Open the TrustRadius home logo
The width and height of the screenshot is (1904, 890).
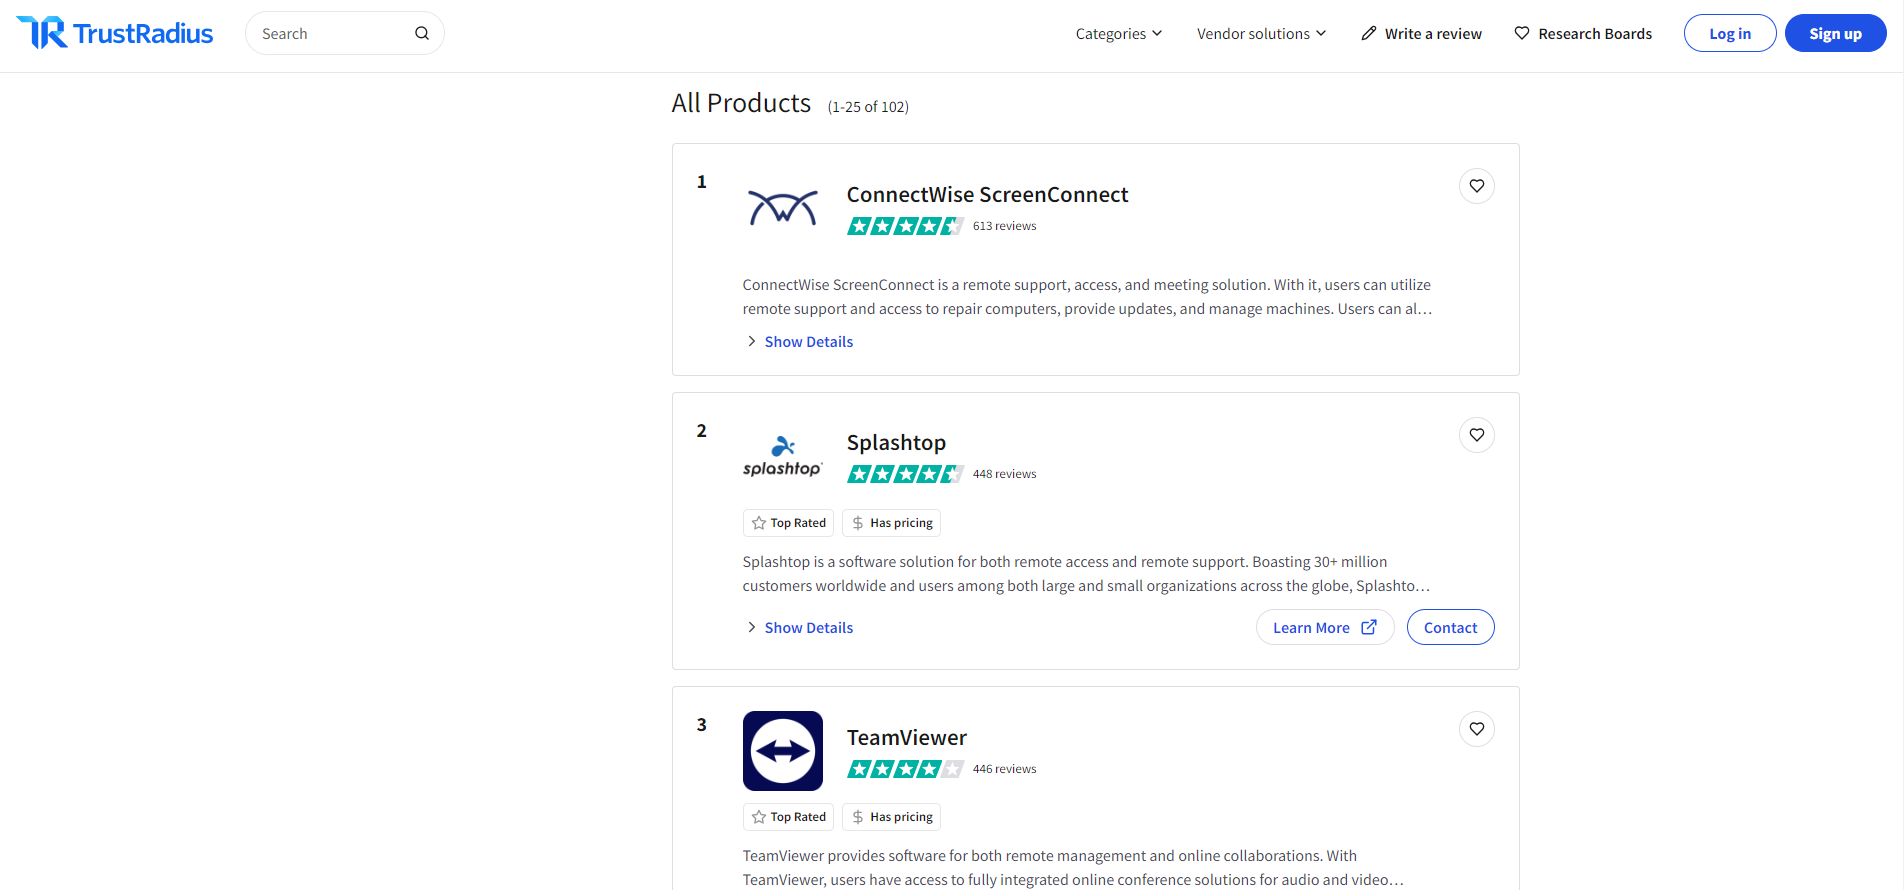tap(115, 33)
